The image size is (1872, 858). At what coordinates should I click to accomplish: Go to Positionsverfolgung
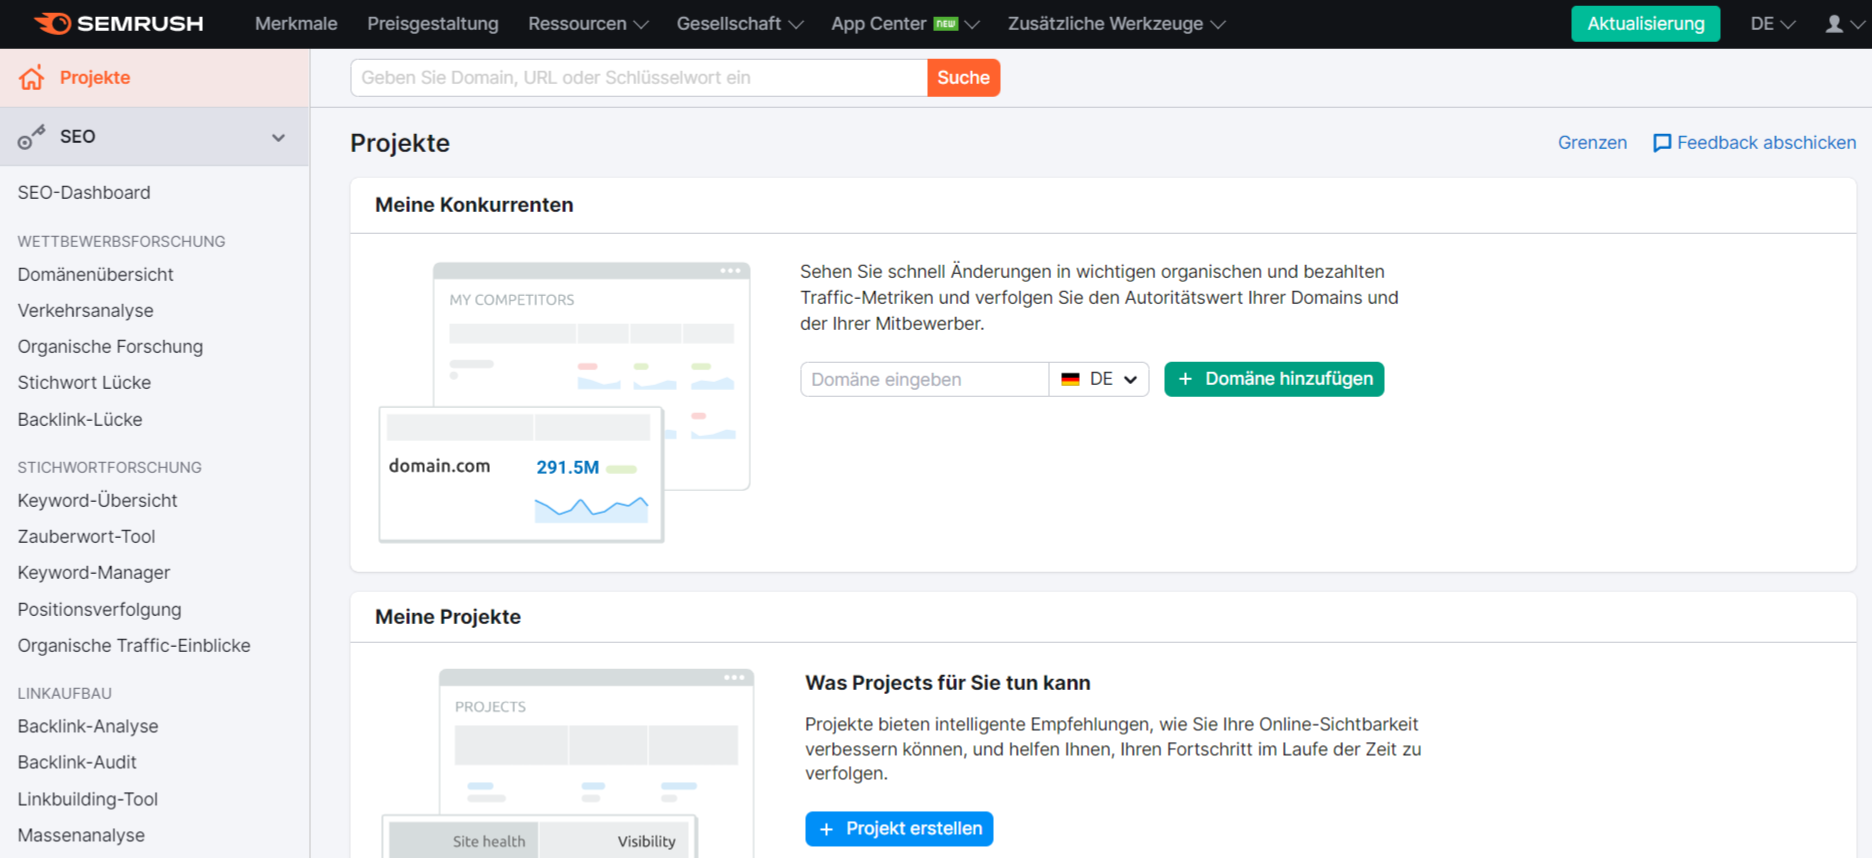(x=99, y=610)
